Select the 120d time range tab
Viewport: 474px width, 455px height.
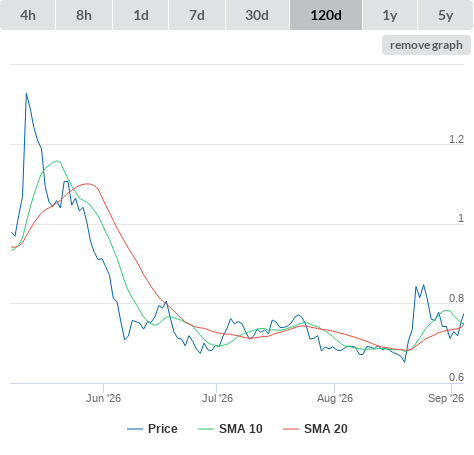click(326, 15)
